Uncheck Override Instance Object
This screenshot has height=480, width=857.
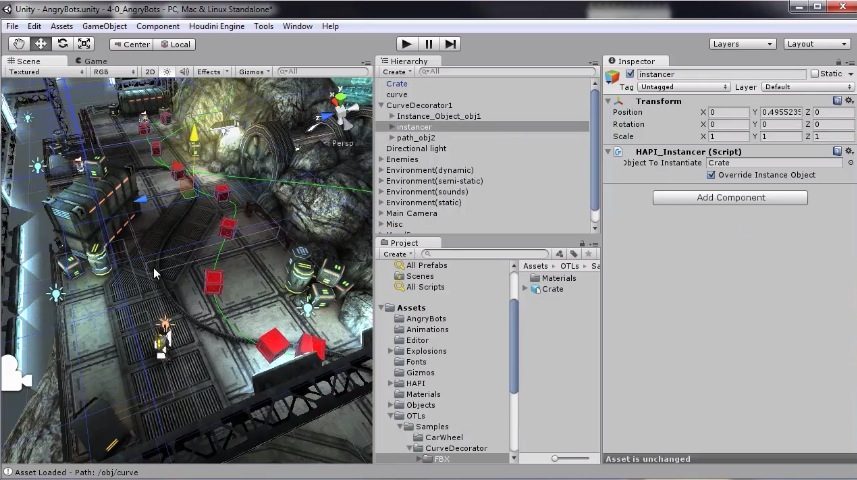tap(711, 175)
